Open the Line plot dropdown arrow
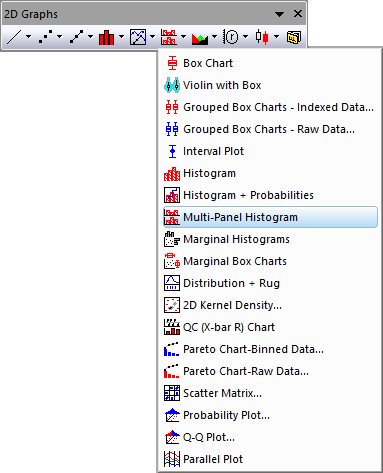Image resolution: width=383 pixels, height=473 pixels. click(x=28, y=37)
